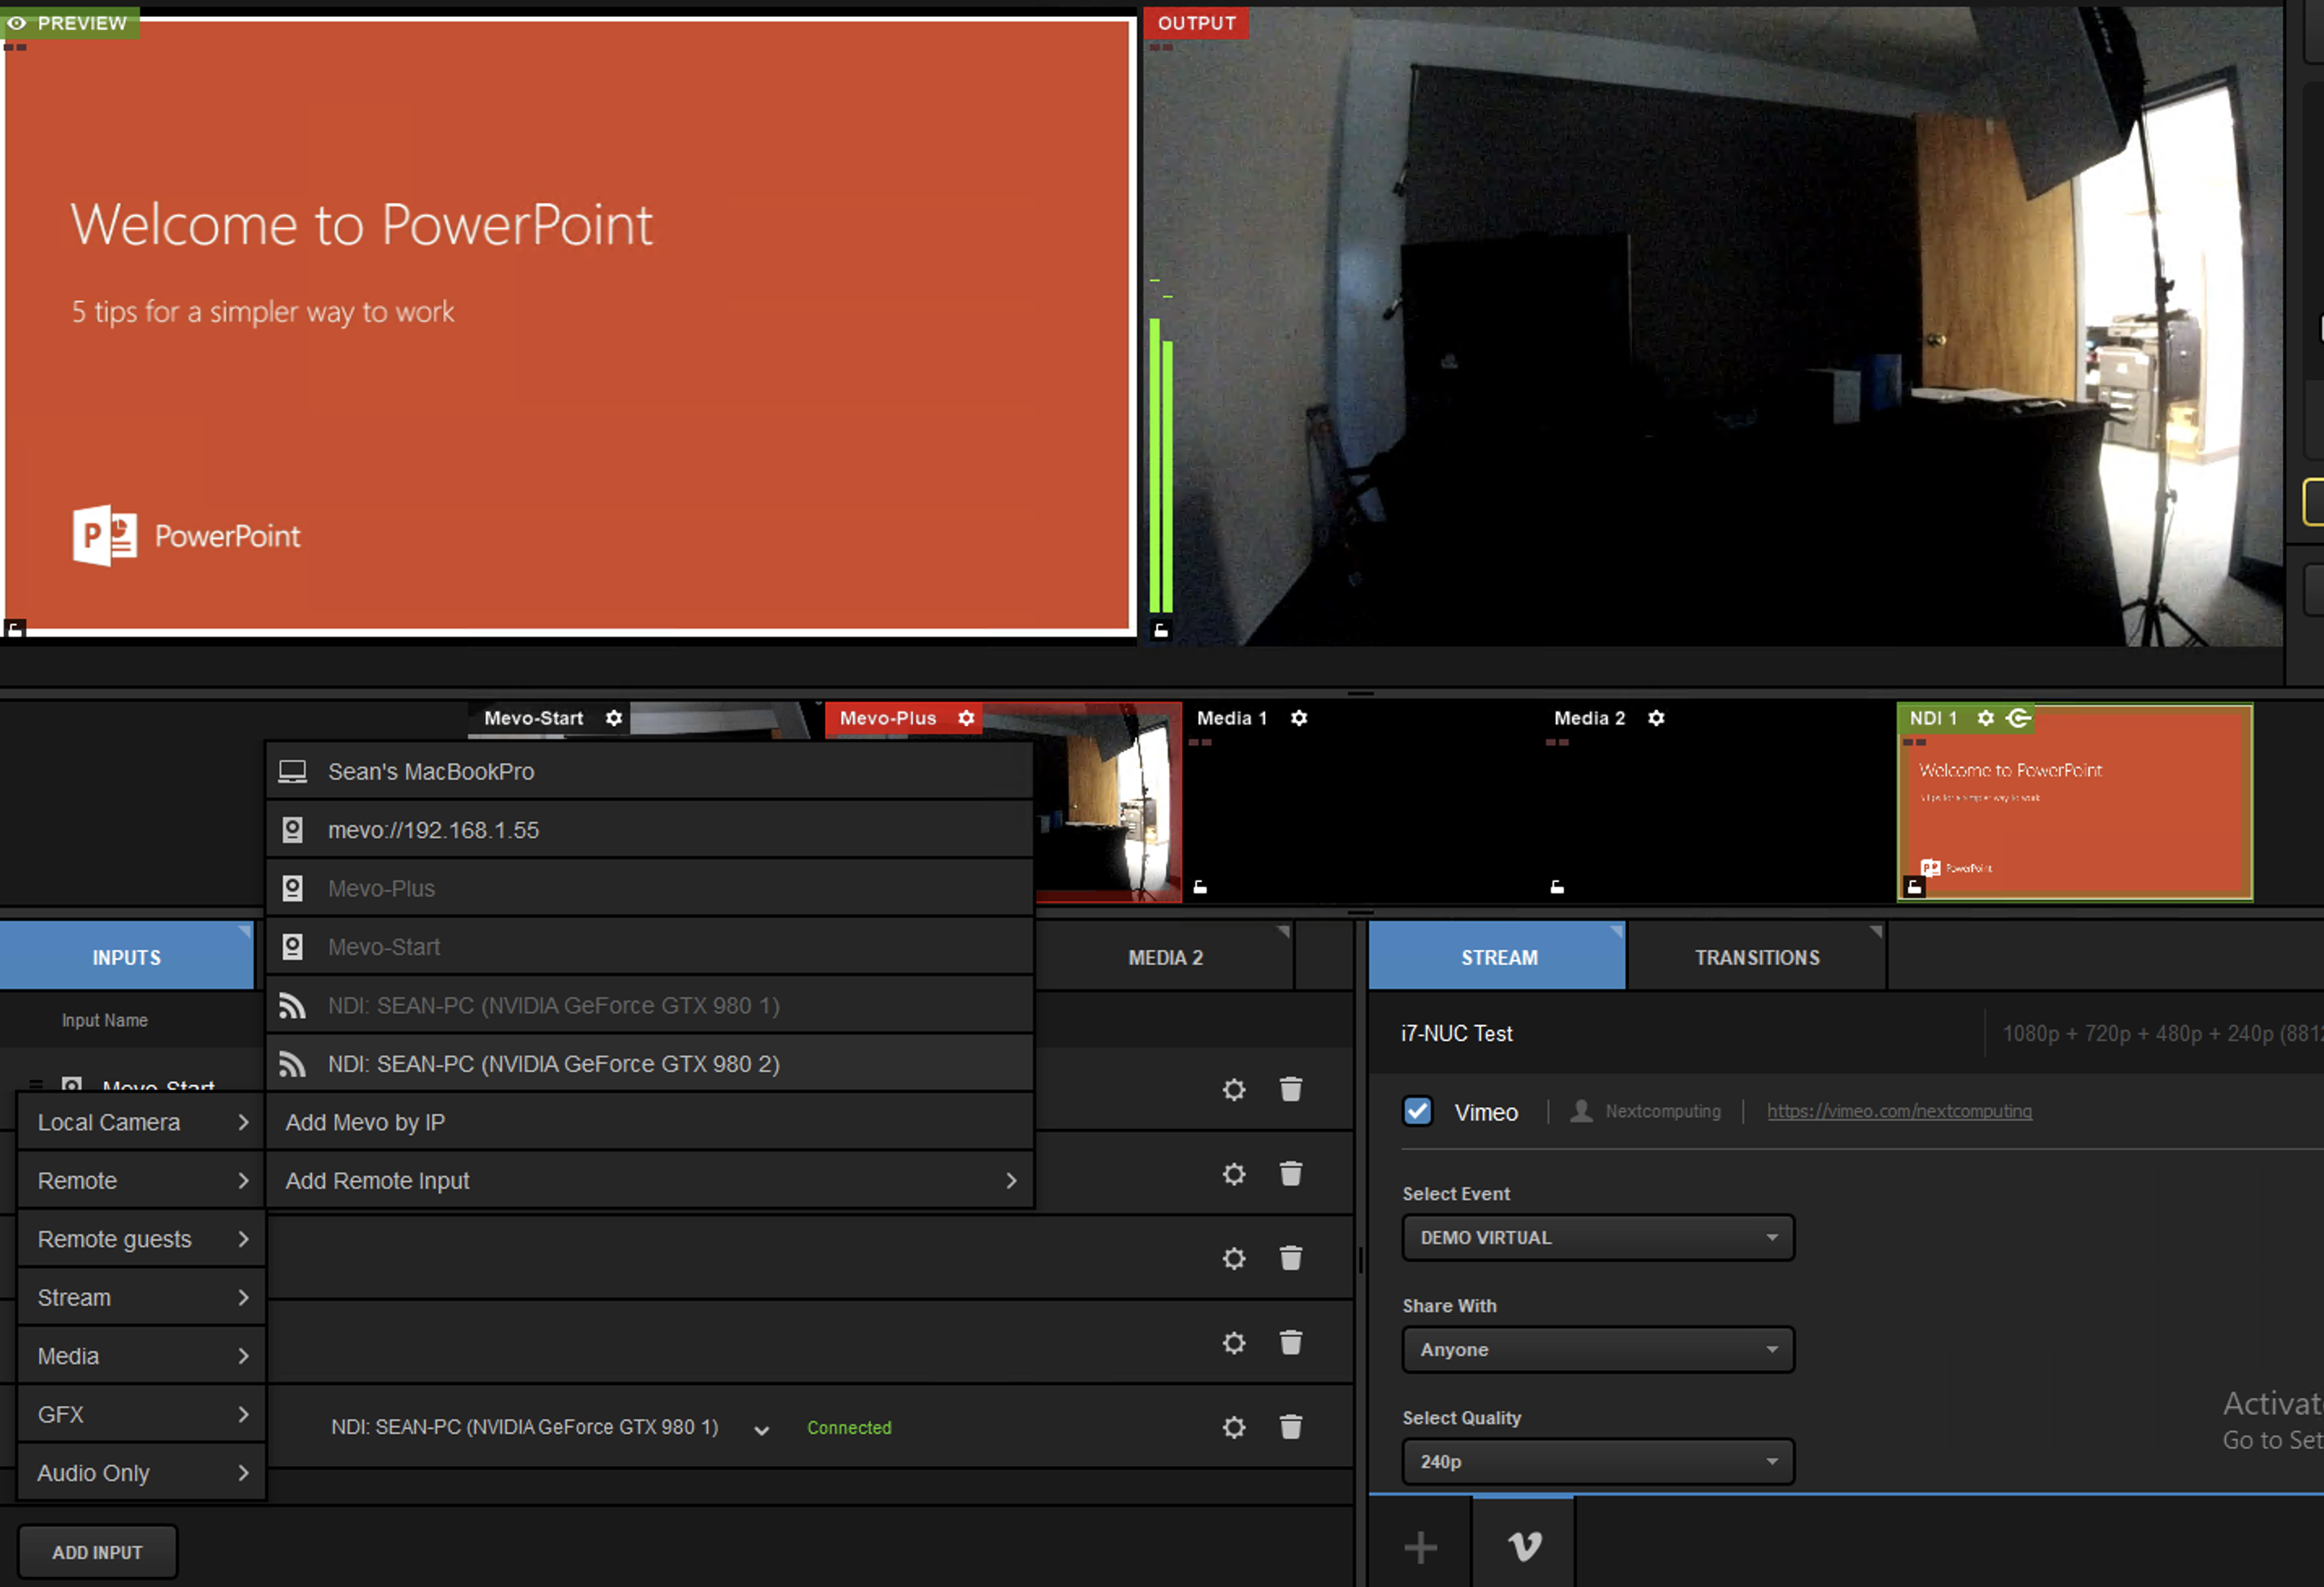
Task: Open the Audio Only submenu
Action: point(141,1472)
